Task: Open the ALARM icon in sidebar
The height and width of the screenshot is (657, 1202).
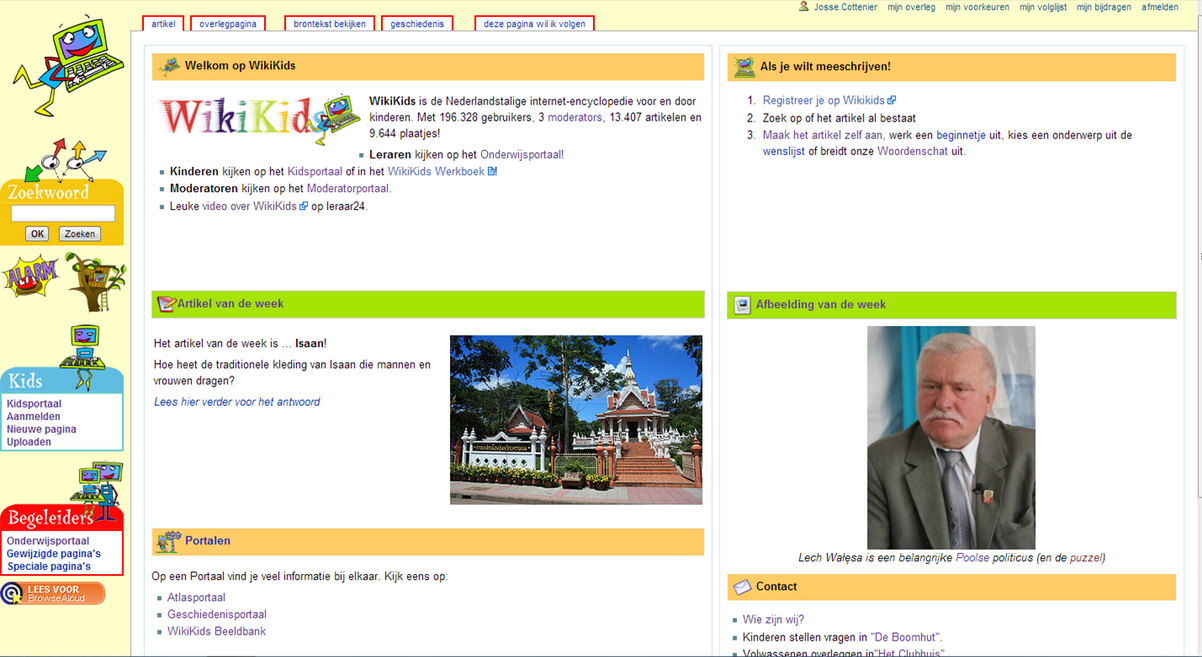Action: click(30, 277)
